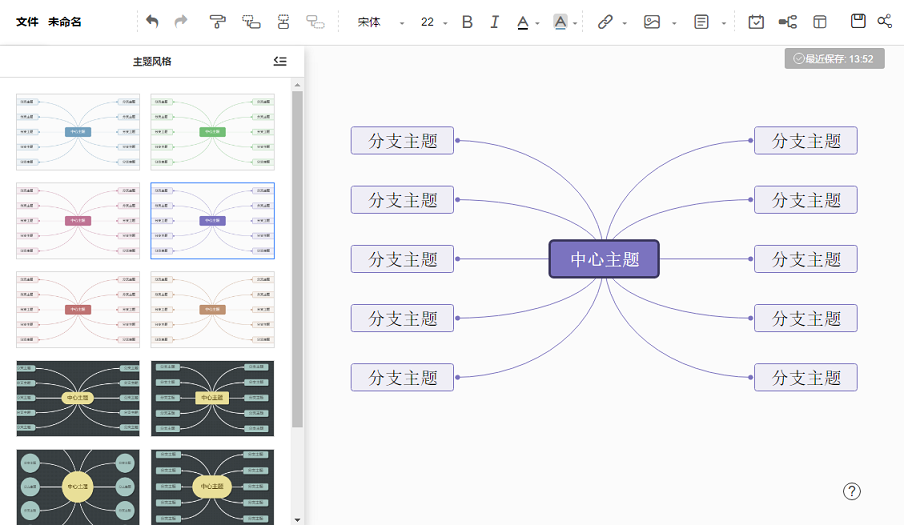Toggle bold formatting
The image size is (904, 525).
468,22
